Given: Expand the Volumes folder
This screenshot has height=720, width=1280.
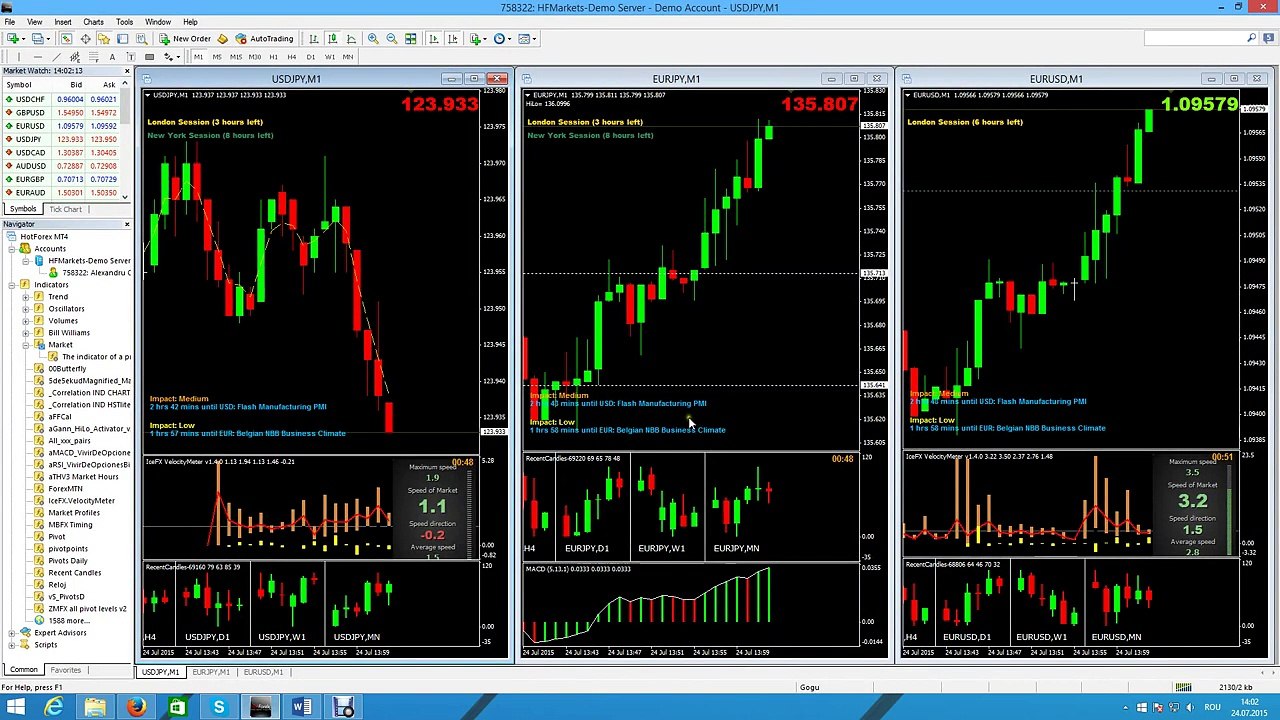Looking at the screenshot, I should (26, 320).
